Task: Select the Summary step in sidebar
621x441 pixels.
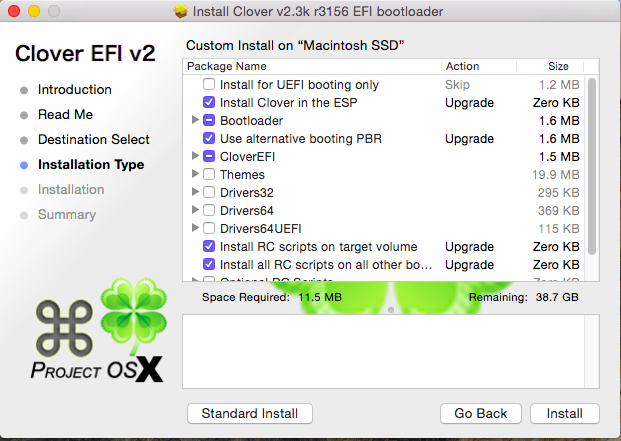Action: click(x=67, y=215)
